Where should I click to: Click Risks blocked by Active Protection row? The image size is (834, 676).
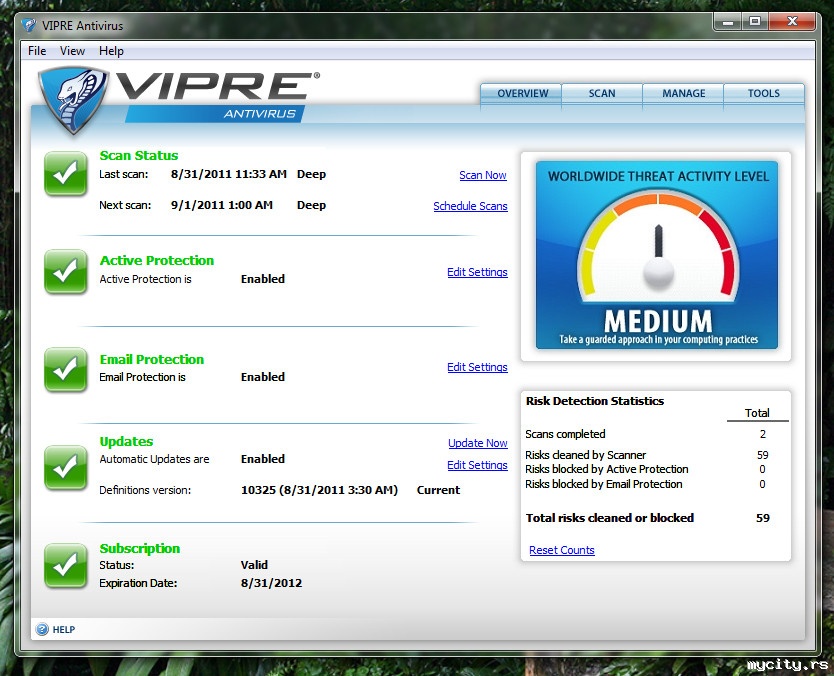(x=646, y=469)
